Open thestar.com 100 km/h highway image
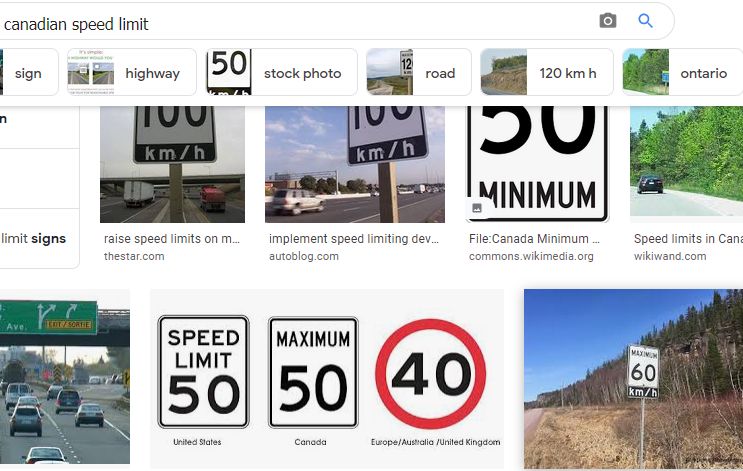743x471 pixels. pos(172,164)
